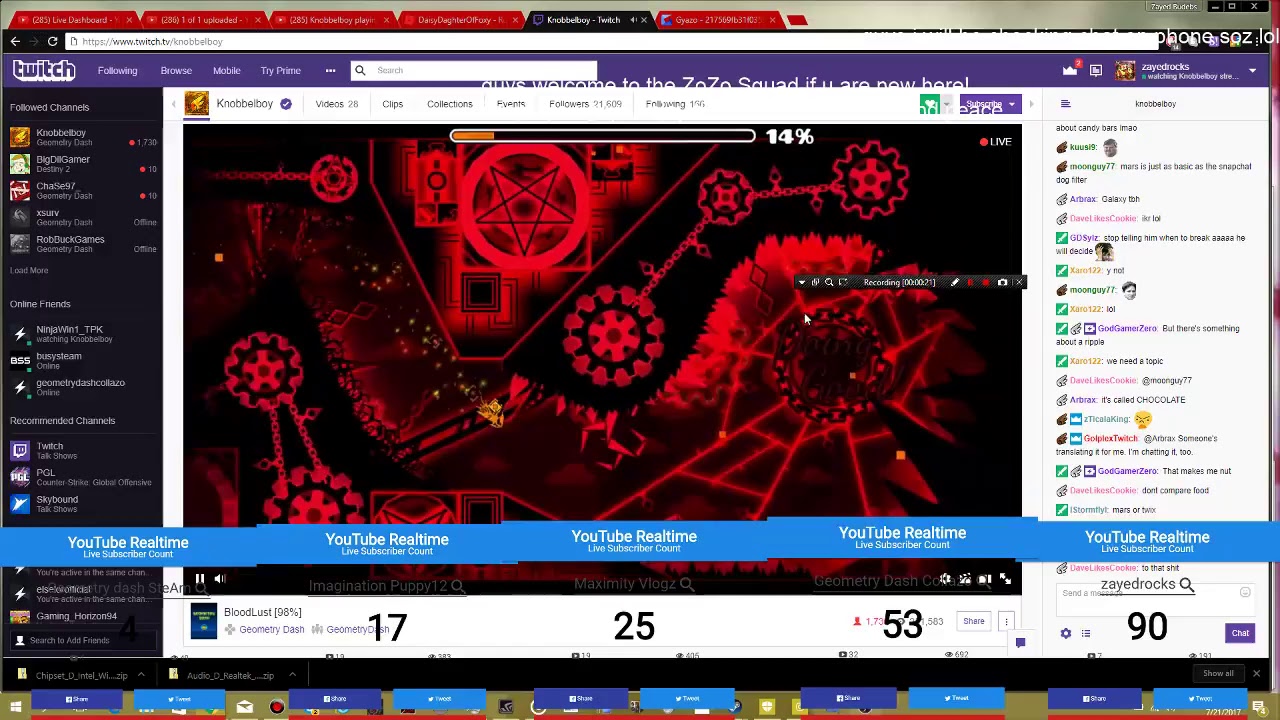Image resolution: width=1280 pixels, height=720 pixels.
Task: Close the recording toolbar
Action: [1018, 283]
